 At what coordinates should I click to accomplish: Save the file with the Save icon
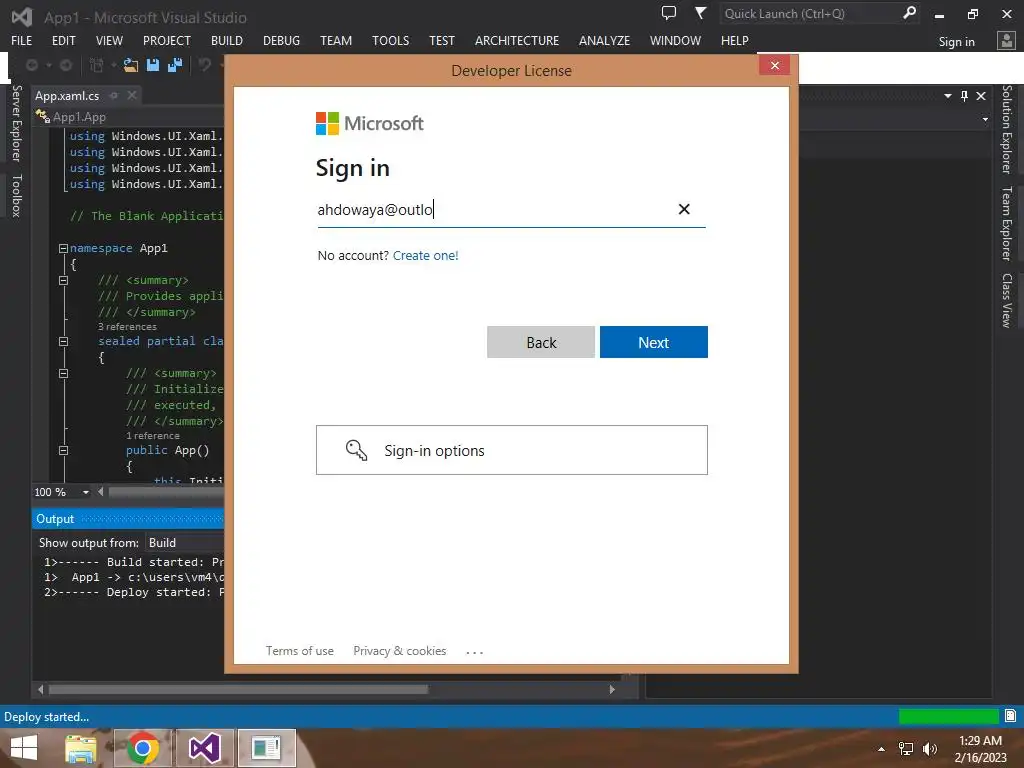[x=153, y=65]
